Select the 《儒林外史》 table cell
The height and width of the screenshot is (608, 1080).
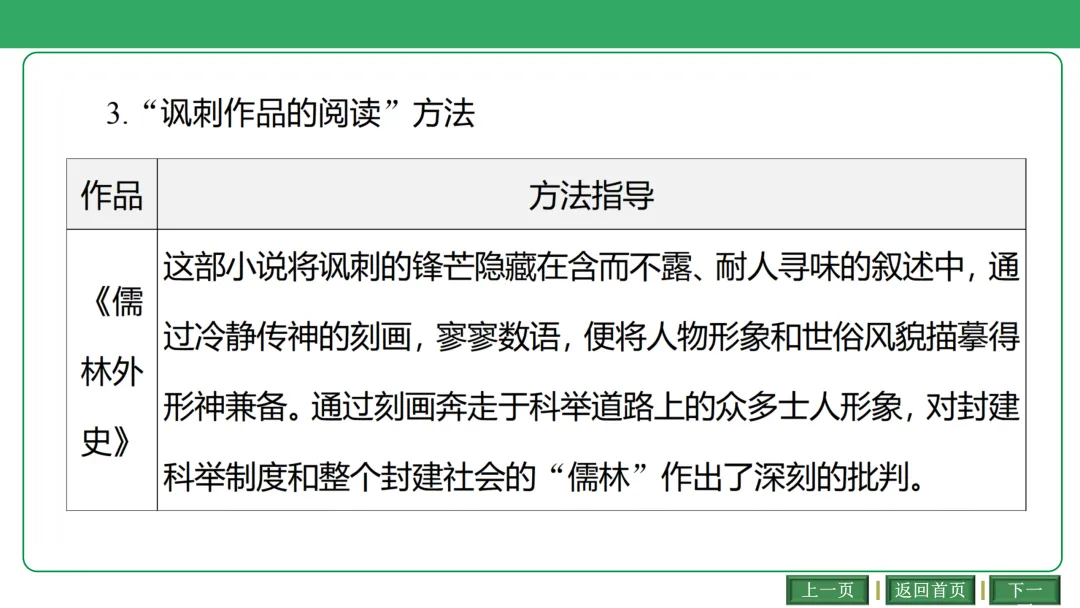coord(112,370)
